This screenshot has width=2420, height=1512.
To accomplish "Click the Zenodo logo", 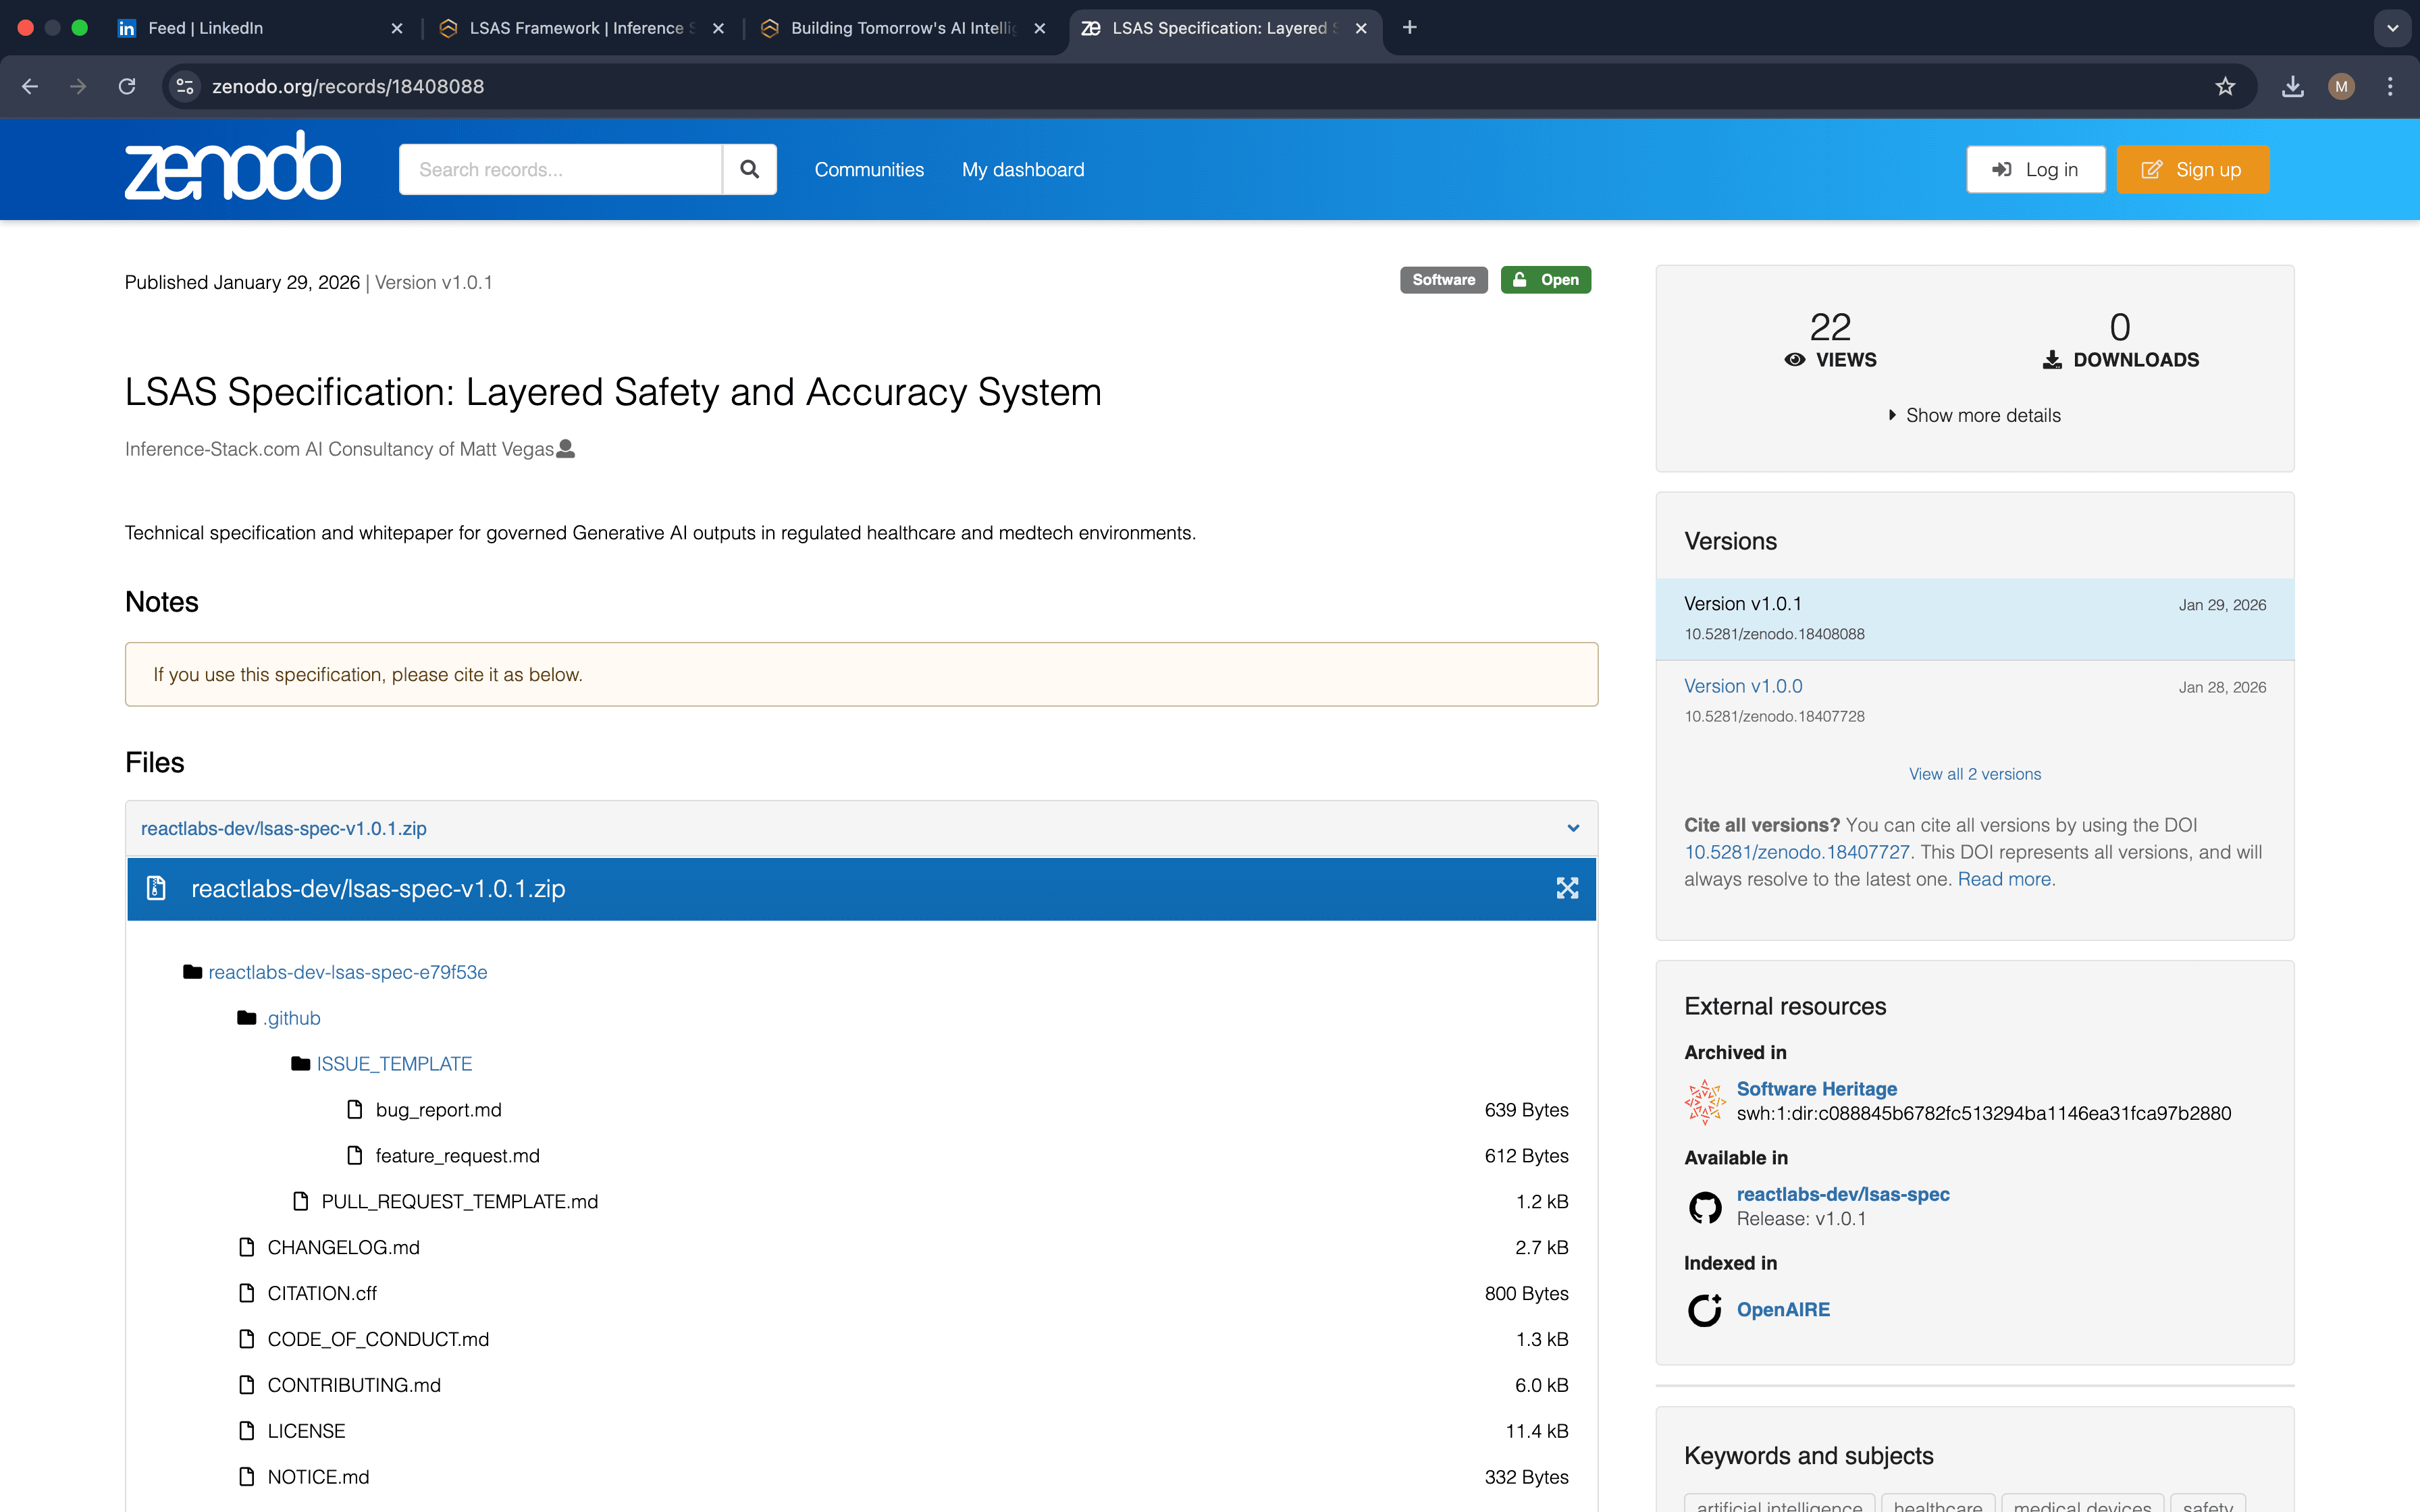I will 233,166.
